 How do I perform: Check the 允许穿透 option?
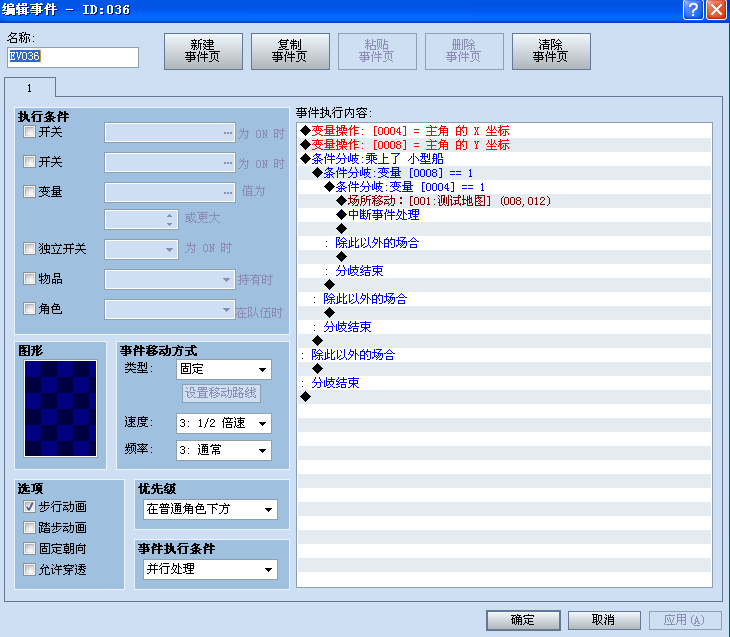click(x=29, y=569)
